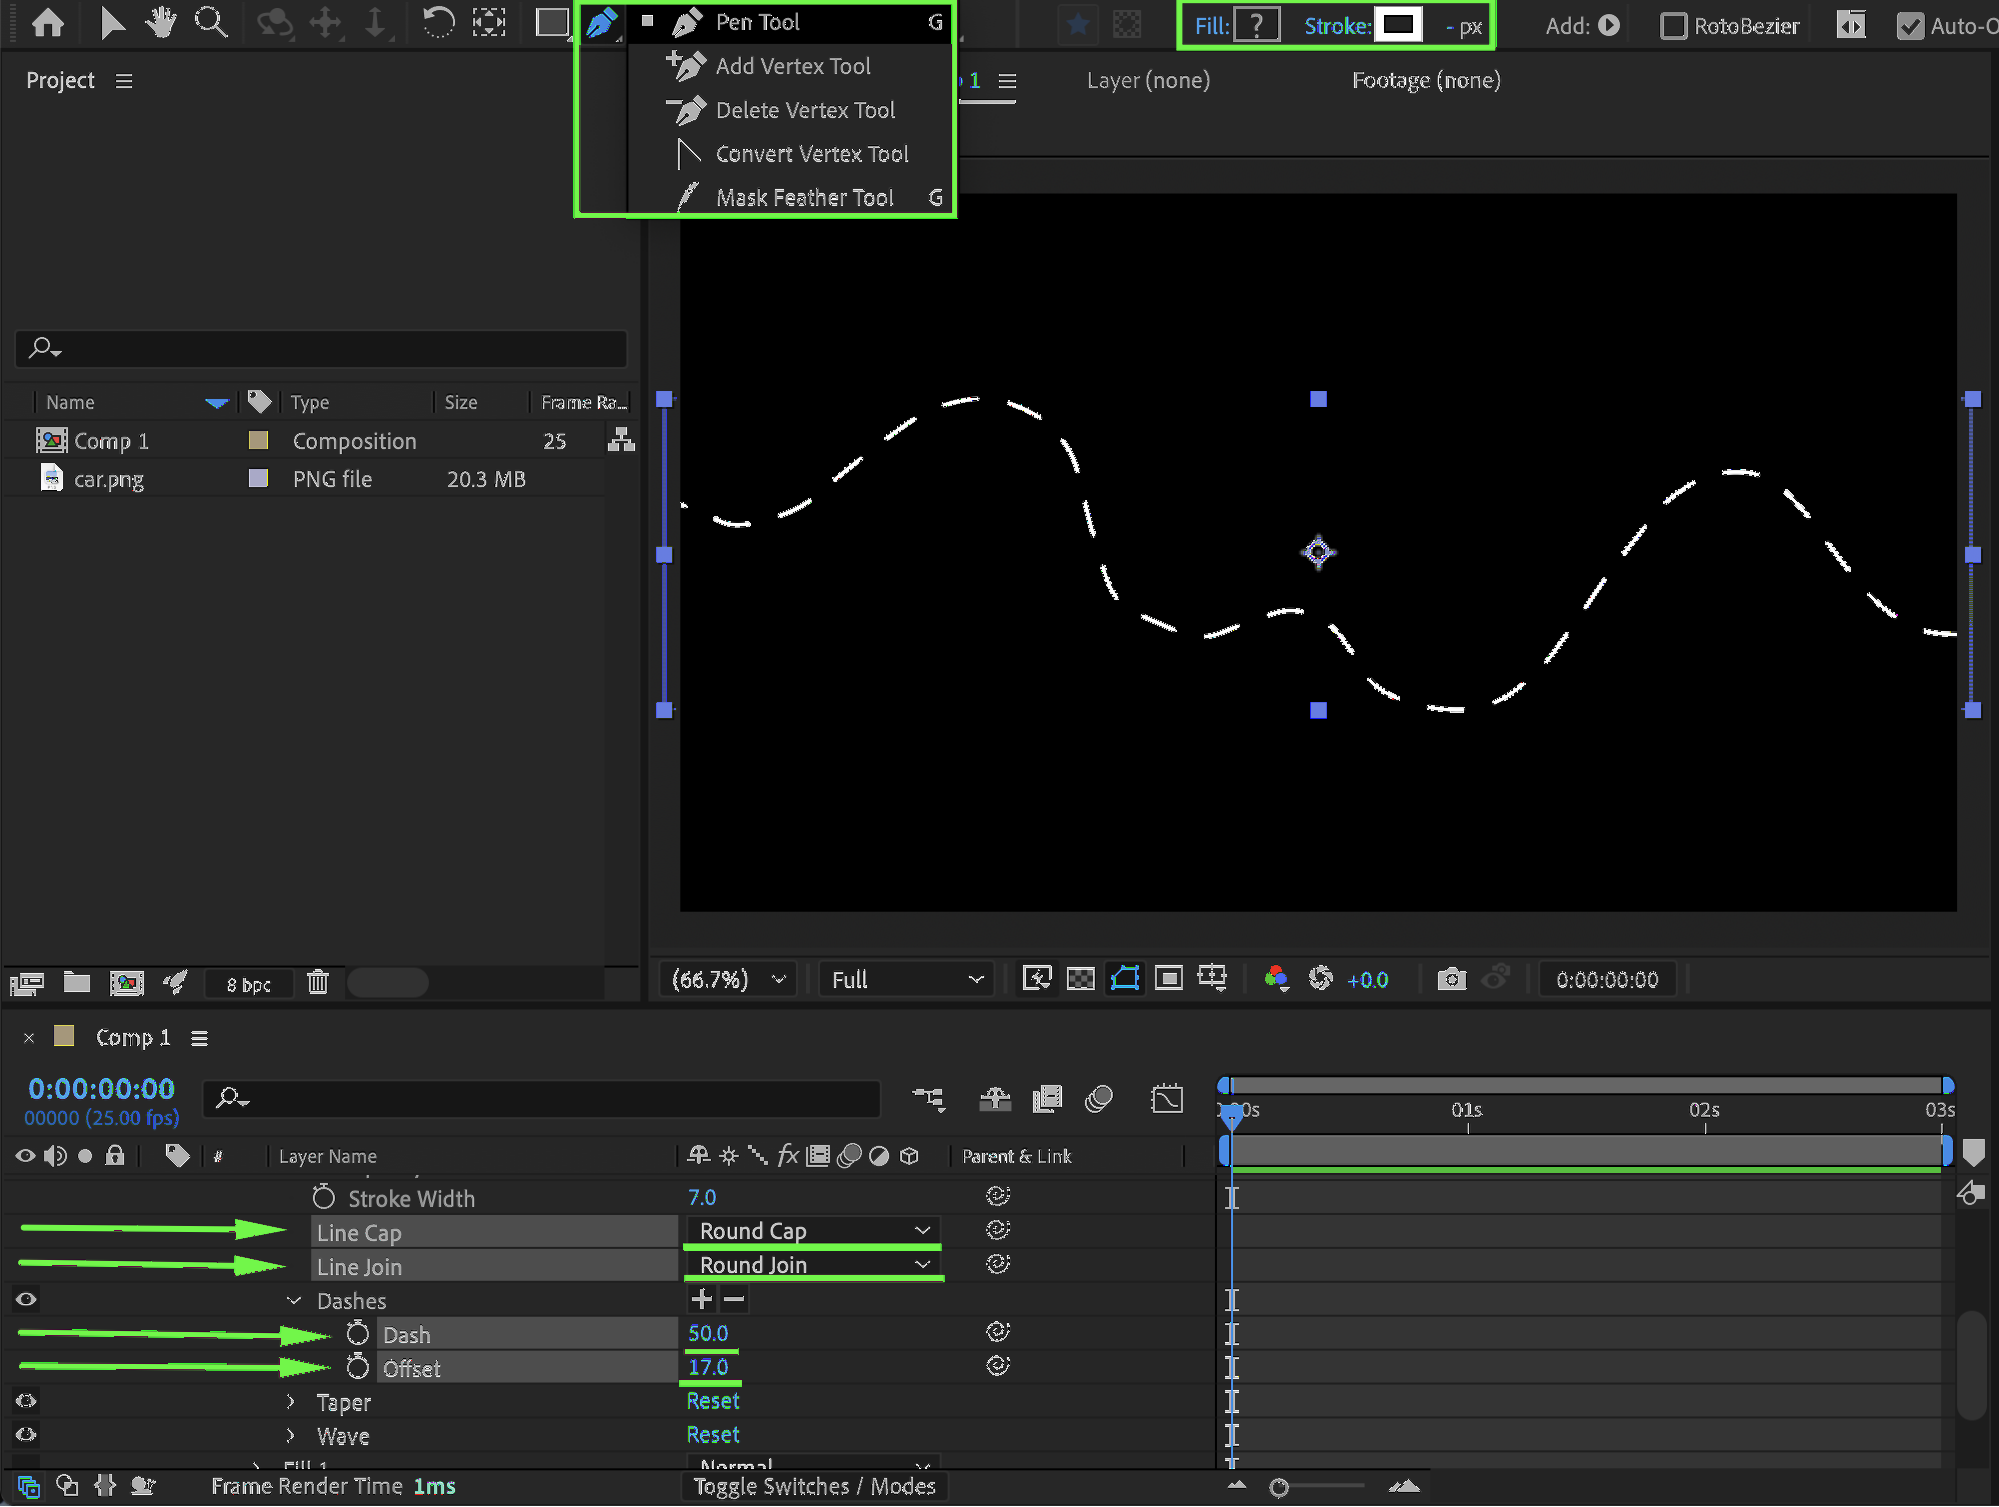This screenshot has width=1999, height=1507.
Task: Toggle the Offset stopwatch
Action: 357,1367
